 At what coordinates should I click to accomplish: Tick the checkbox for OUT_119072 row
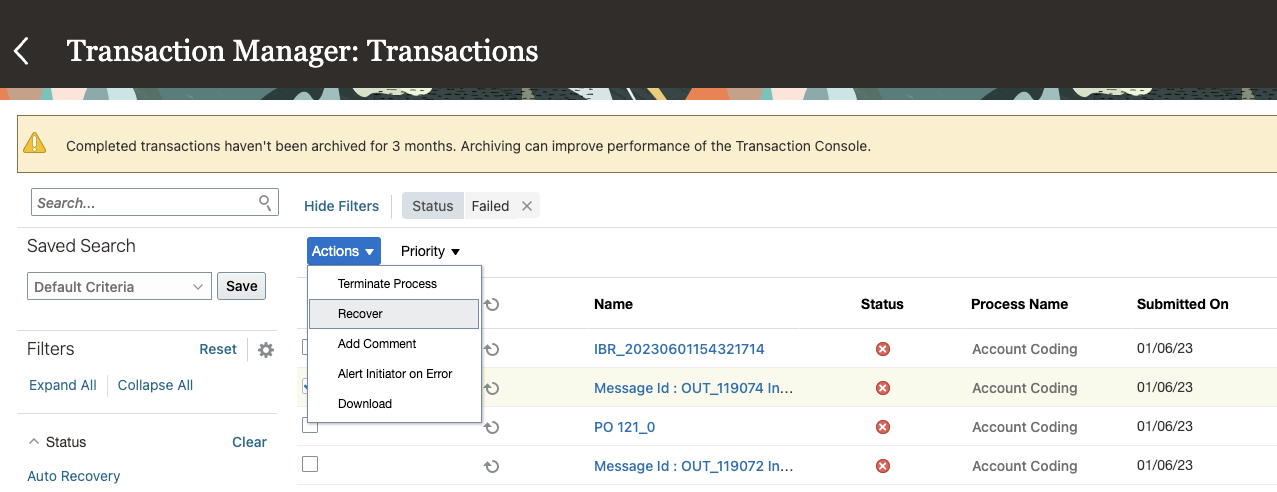[x=310, y=464]
